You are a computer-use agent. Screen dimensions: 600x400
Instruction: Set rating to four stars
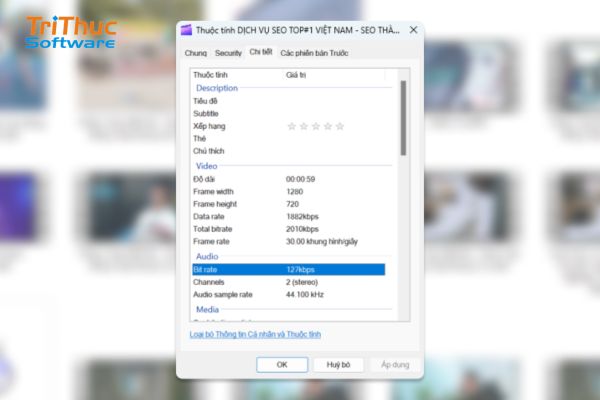click(328, 126)
